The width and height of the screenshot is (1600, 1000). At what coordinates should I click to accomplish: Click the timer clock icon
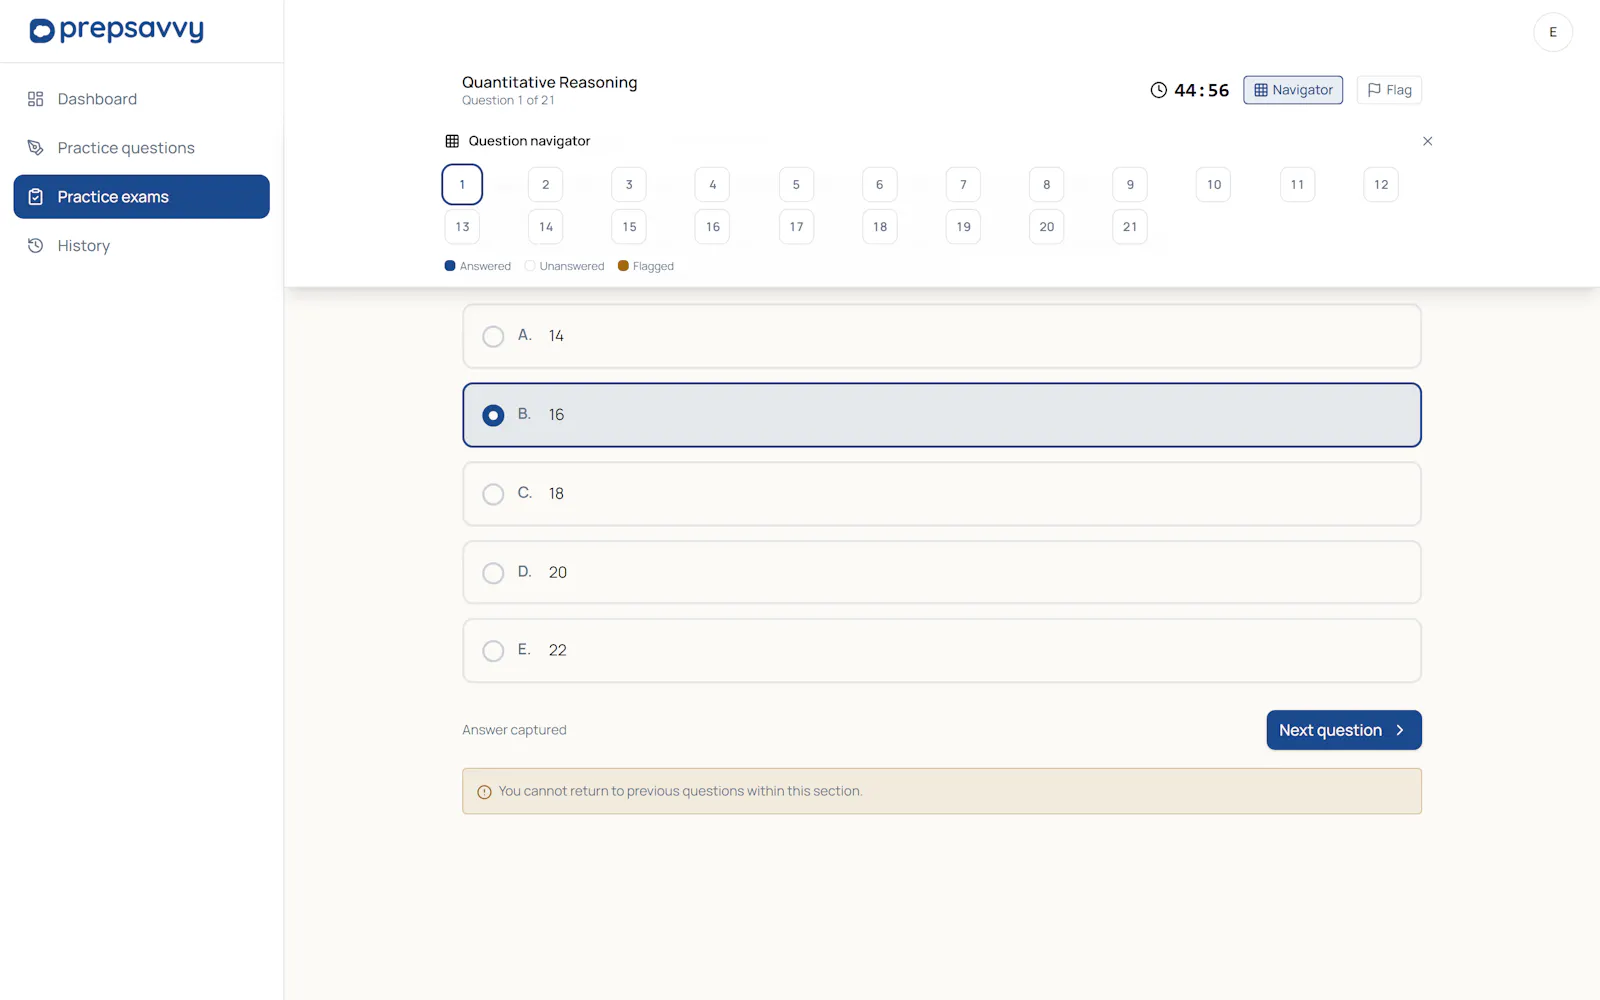(x=1158, y=90)
